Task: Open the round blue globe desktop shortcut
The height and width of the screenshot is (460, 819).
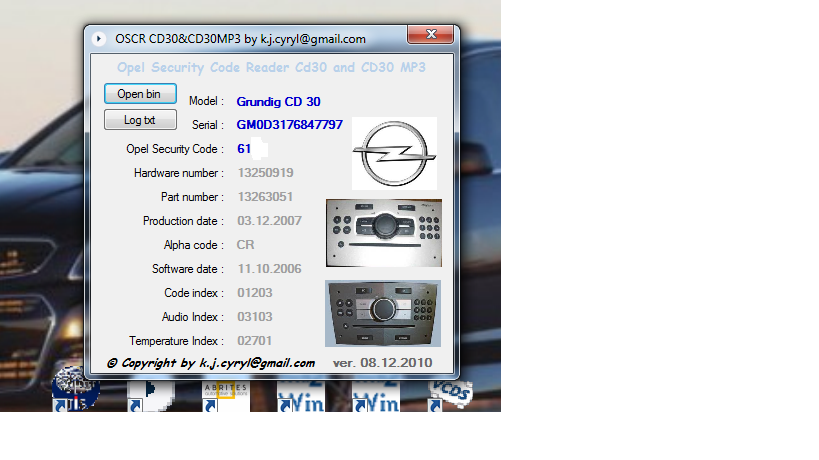Action: tap(76, 389)
